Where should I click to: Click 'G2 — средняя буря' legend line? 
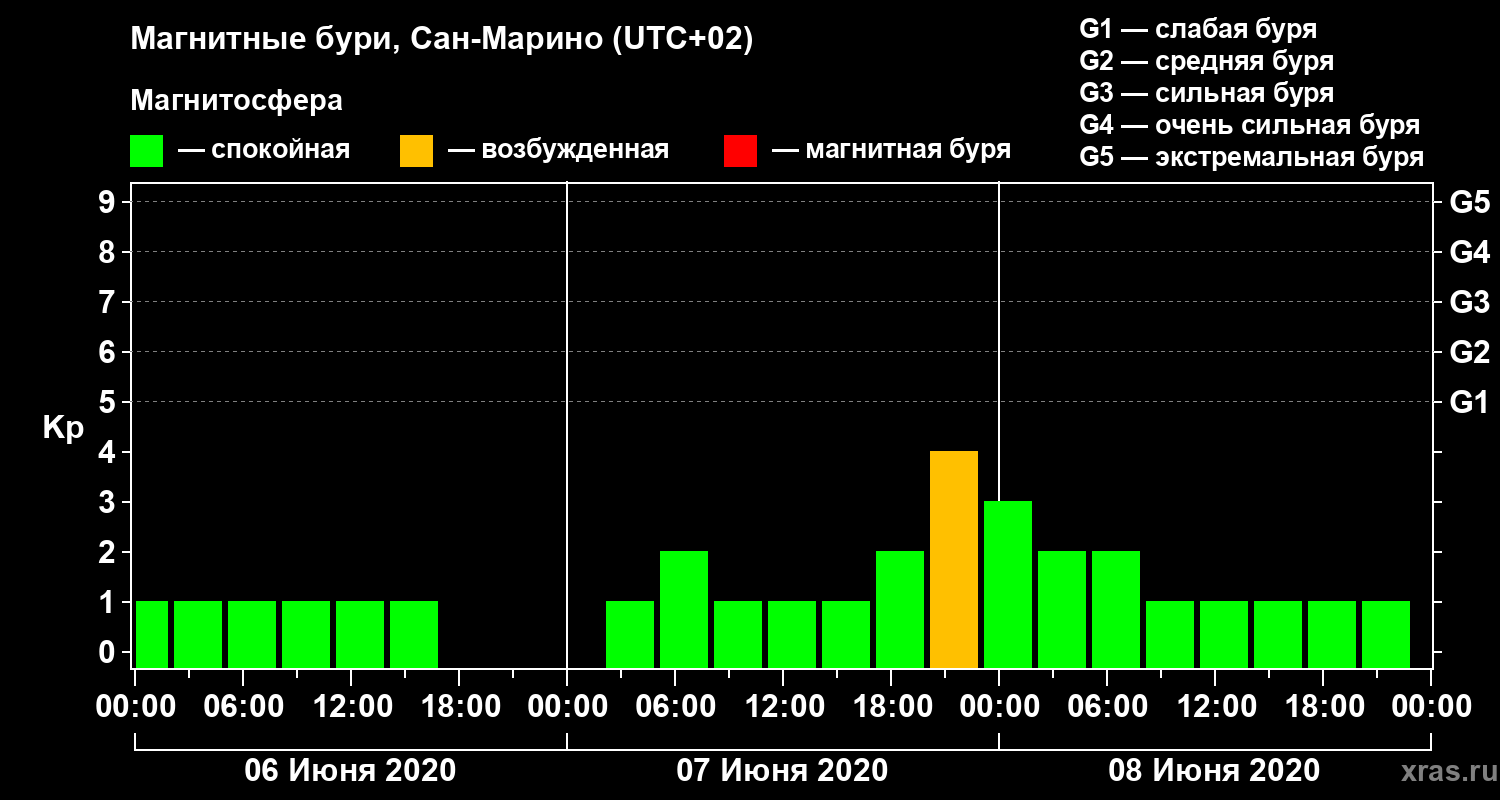coord(1206,61)
